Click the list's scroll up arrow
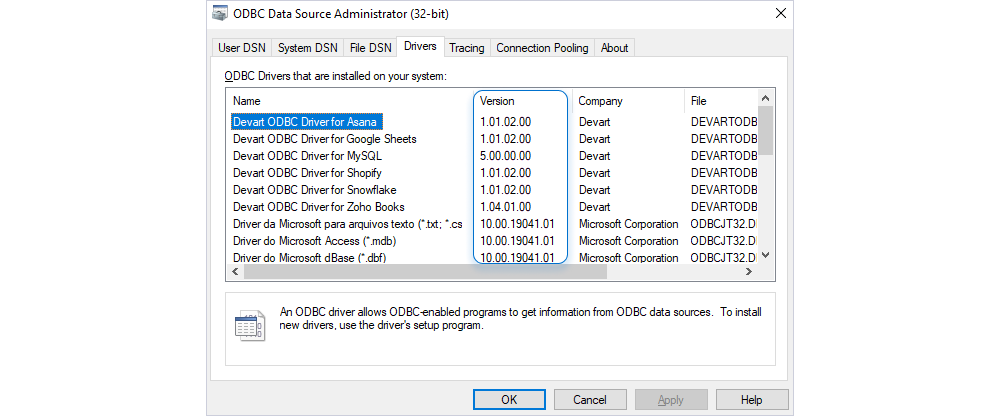The height and width of the screenshot is (416, 1000). [x=766, y=98]
